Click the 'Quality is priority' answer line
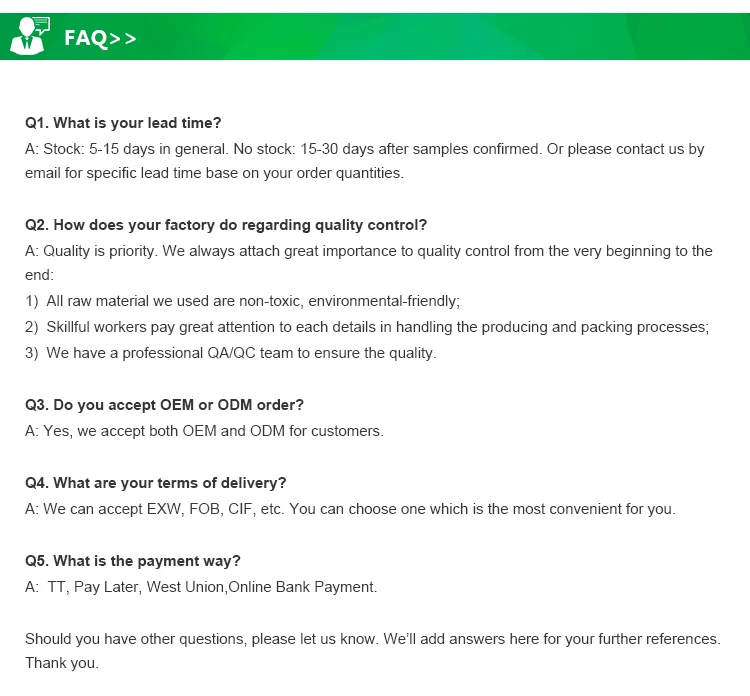 click(x=368, y=251)
